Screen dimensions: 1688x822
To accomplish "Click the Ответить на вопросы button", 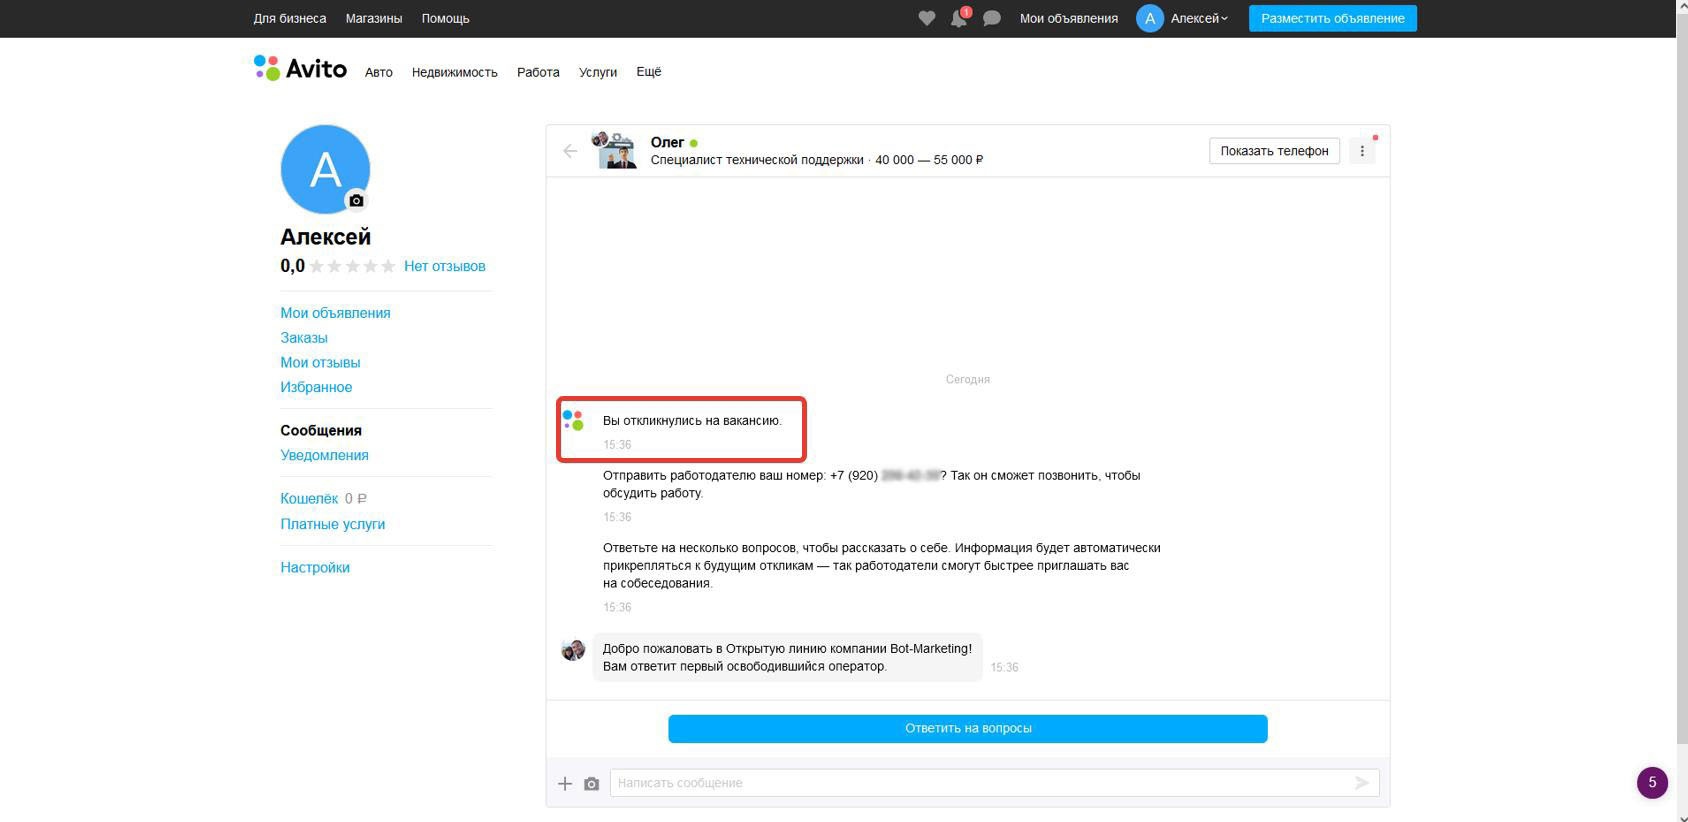I will tap(967, 728).
